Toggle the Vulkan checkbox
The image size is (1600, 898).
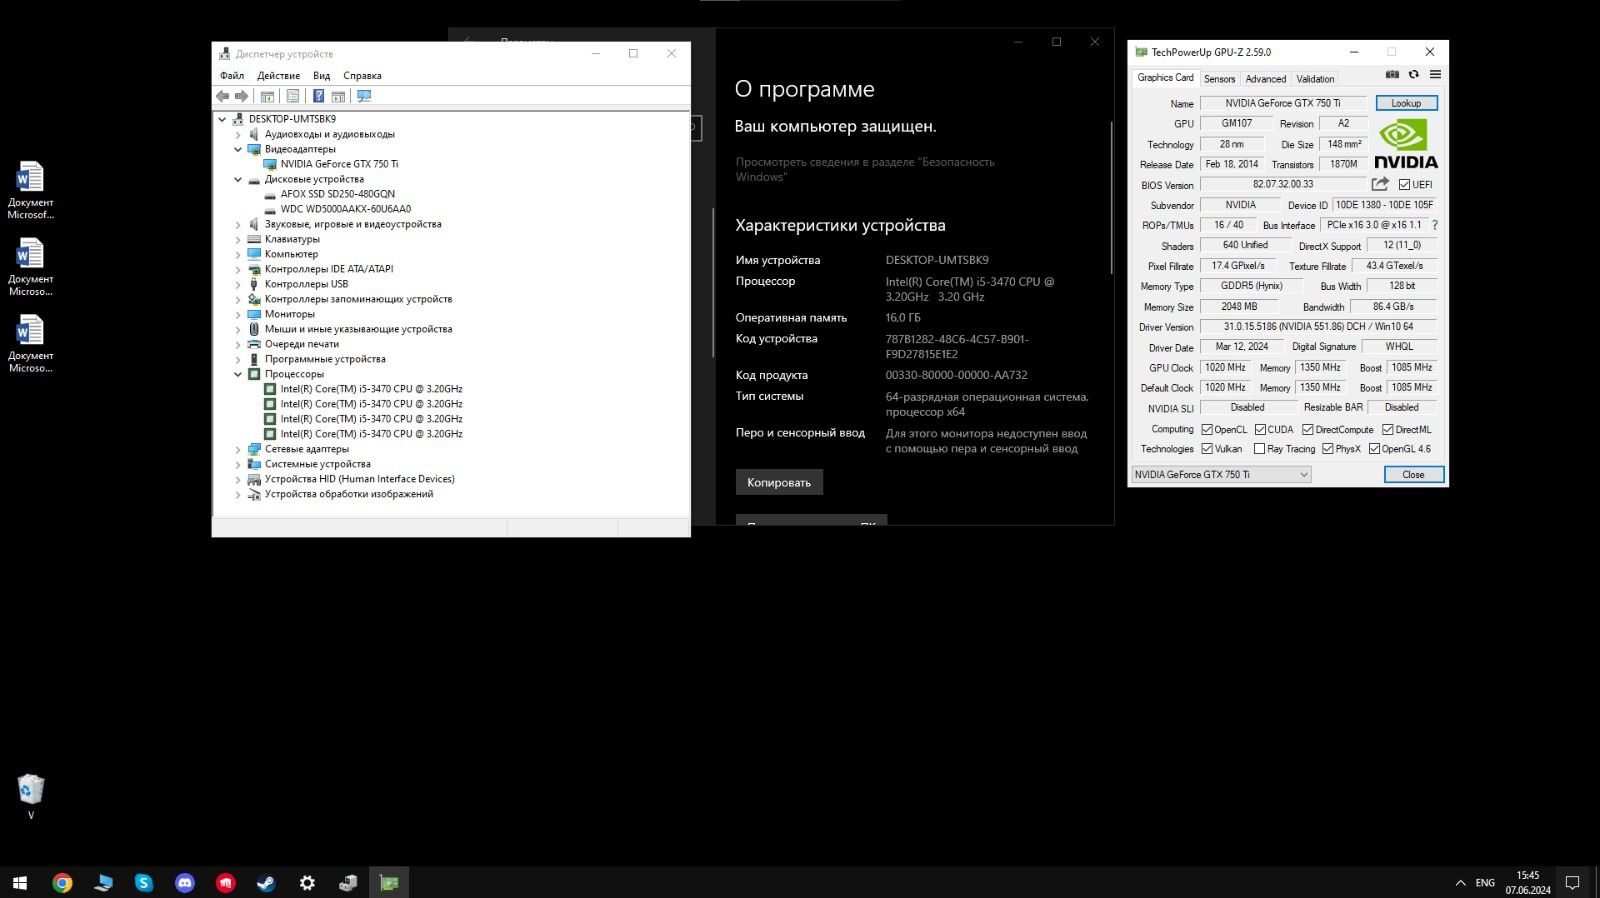(x=1207, y=449)
